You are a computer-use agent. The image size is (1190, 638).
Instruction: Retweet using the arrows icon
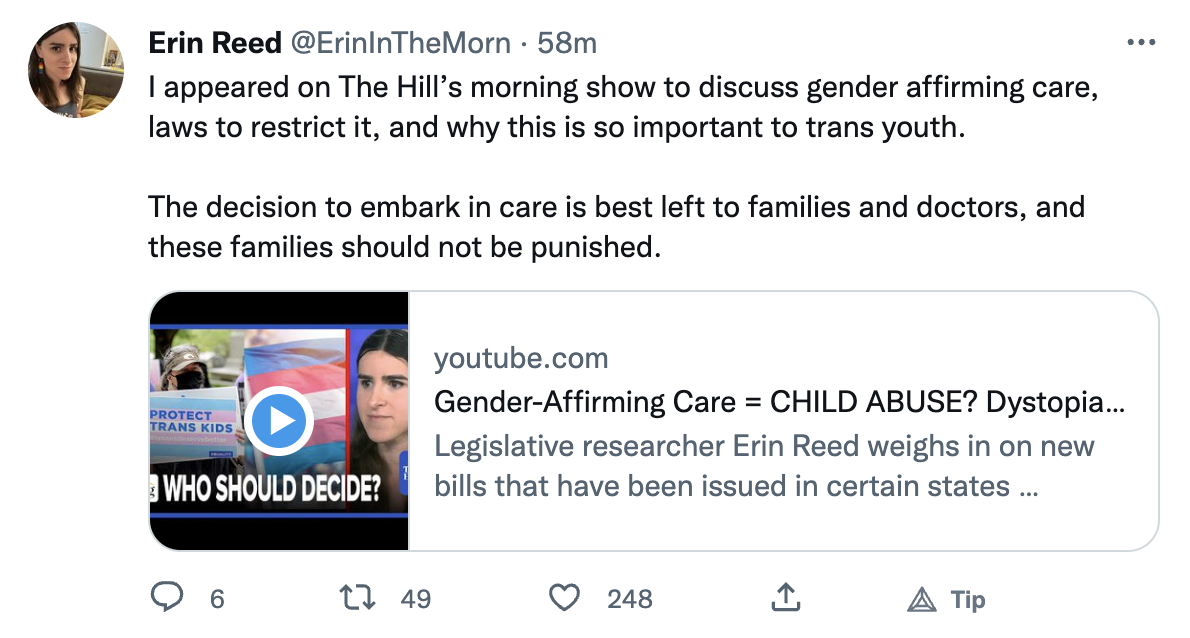click(357, 598)
